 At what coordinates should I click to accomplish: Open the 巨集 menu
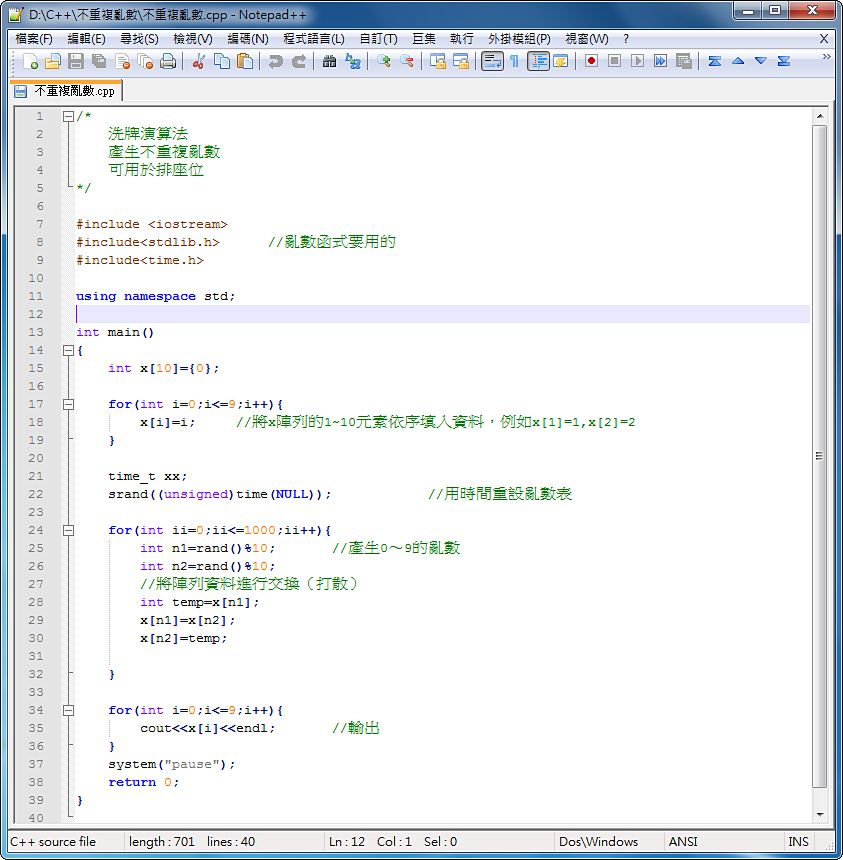click(423, 39)
